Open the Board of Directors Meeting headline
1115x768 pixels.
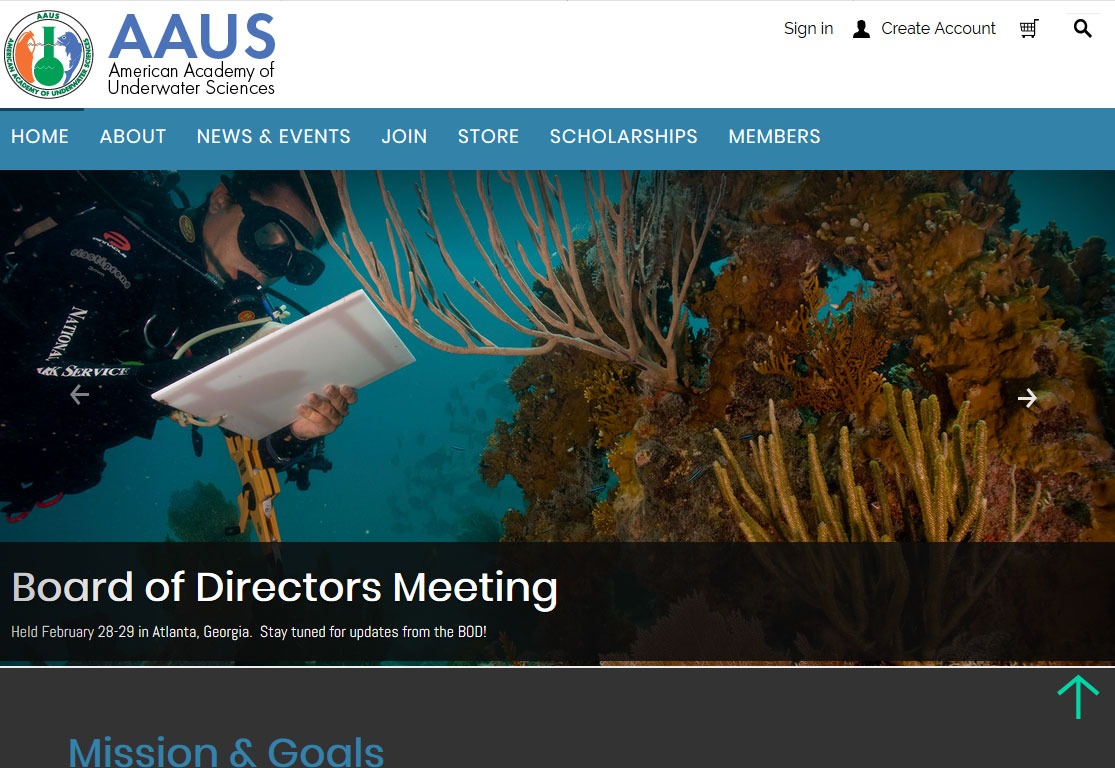(x=284, y=588)
